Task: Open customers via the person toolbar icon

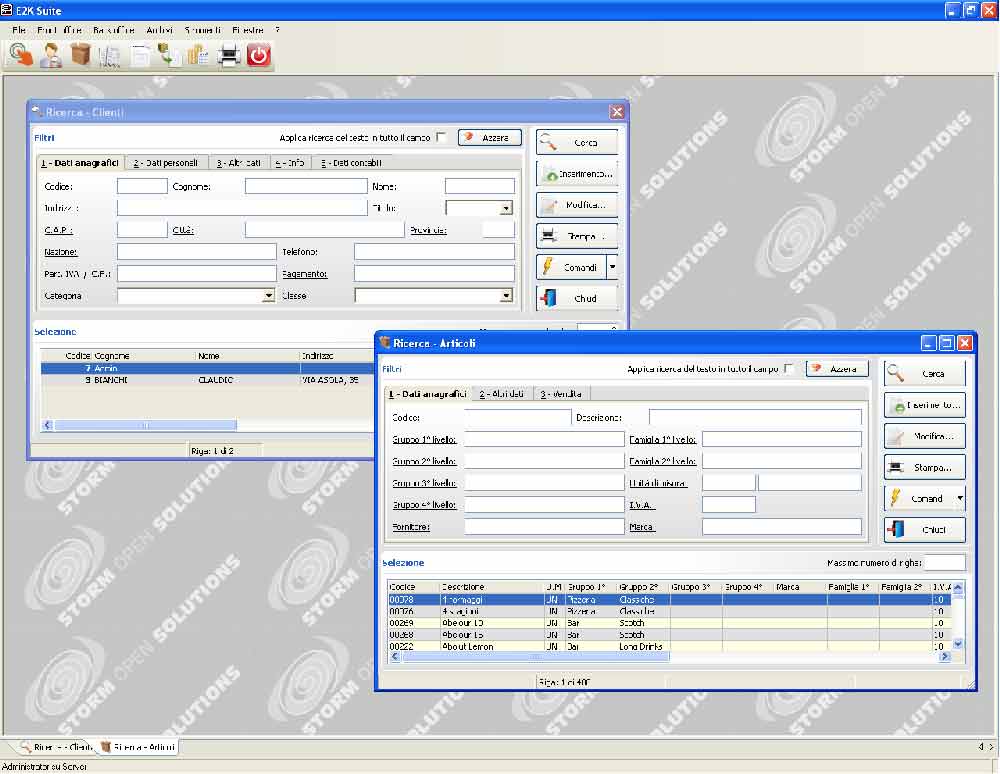Action: coord(50,56)
